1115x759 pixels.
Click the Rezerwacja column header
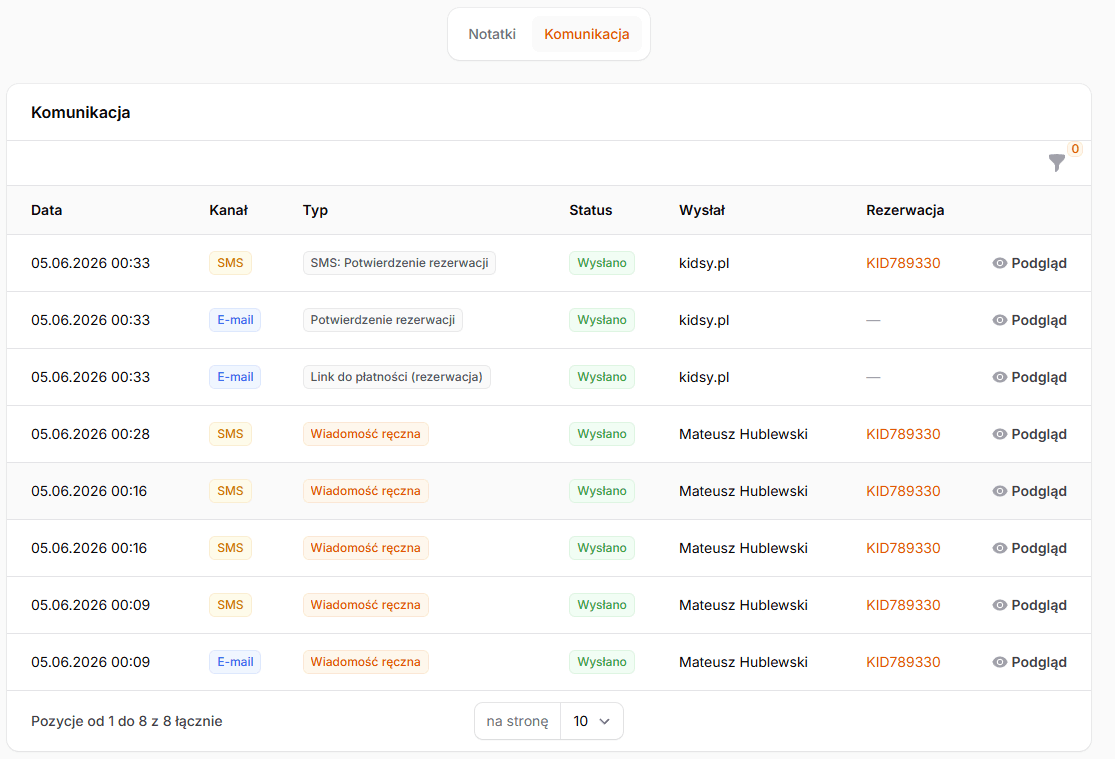[905, 210]
